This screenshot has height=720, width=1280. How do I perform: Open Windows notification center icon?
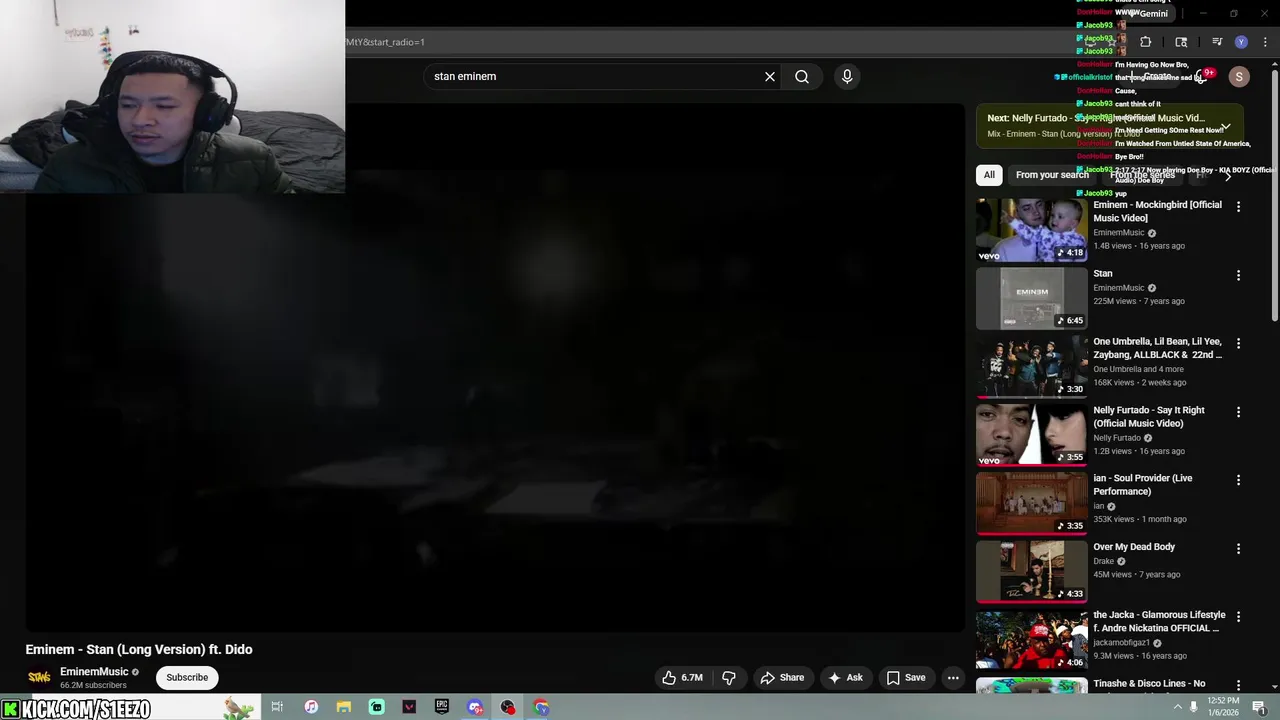[x=1260, y=708]
